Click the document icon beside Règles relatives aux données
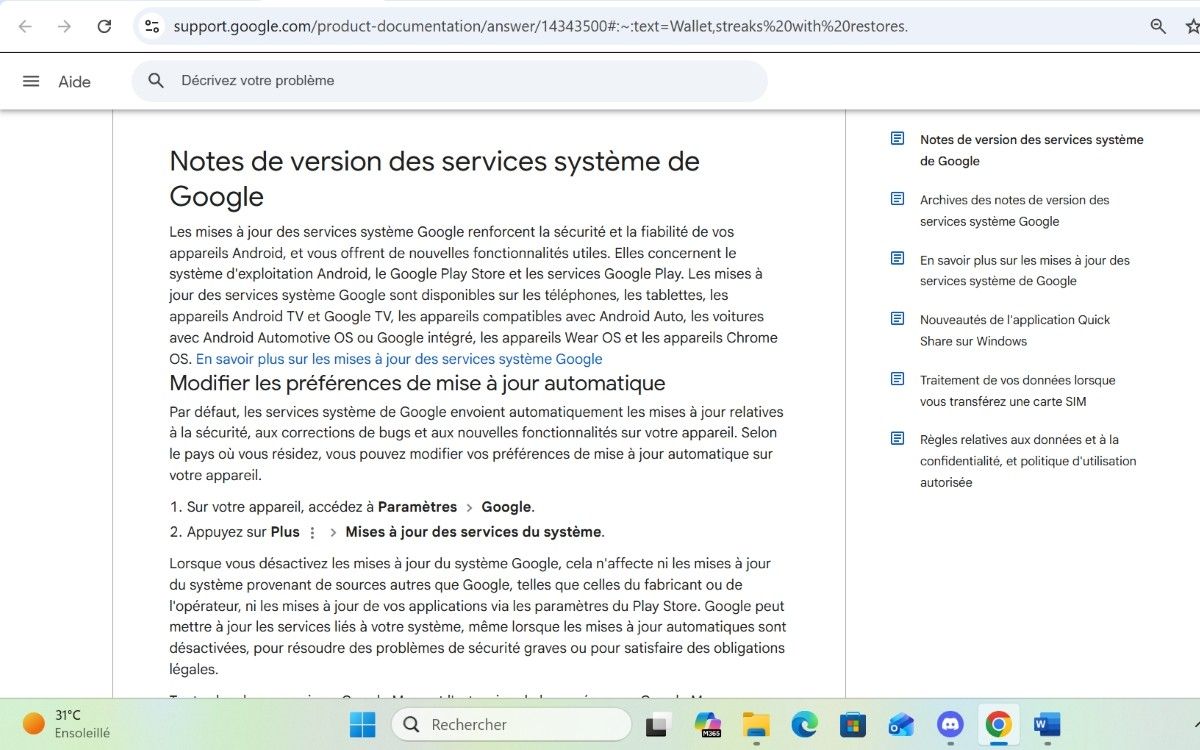 click(898, 438)
